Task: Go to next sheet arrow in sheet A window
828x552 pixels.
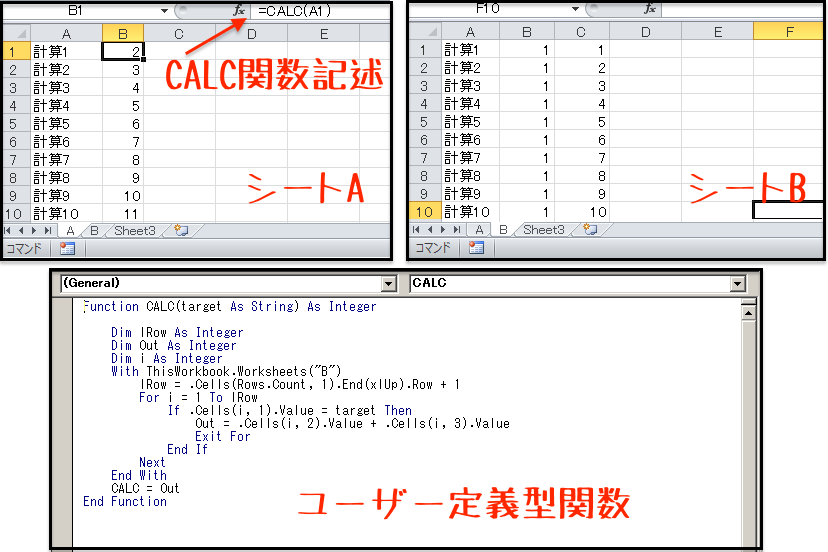Action: pyautogui.click(x=34, y=230)
